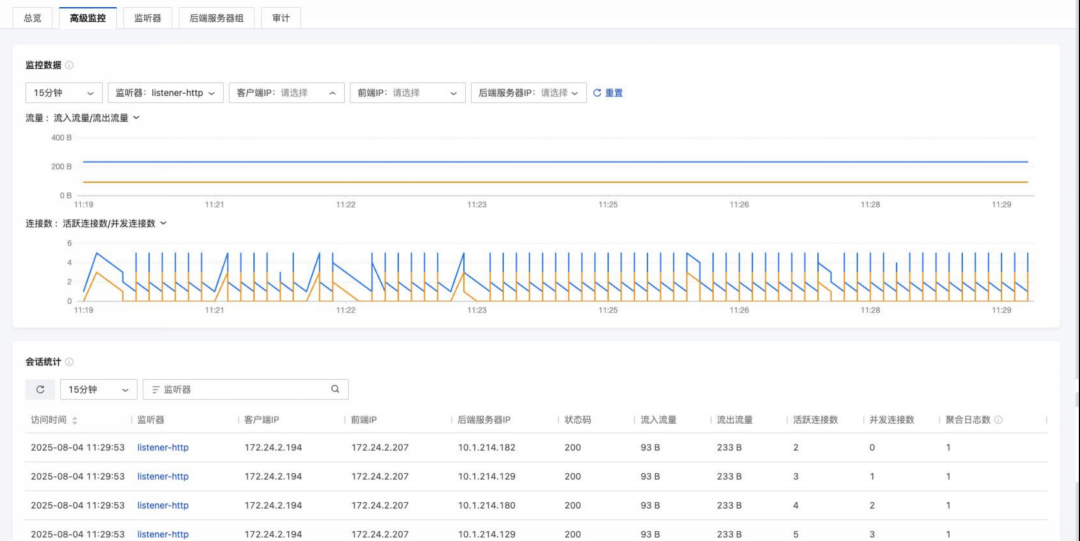
Task: Open the 15分钟 time range dropdown under 监控数据
Action: (64, 93)
